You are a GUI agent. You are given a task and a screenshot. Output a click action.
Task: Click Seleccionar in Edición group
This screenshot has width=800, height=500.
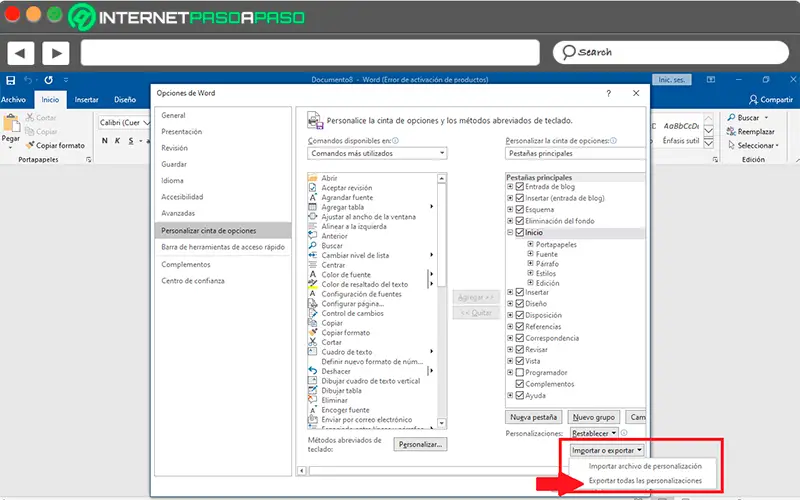click(753, 145)
